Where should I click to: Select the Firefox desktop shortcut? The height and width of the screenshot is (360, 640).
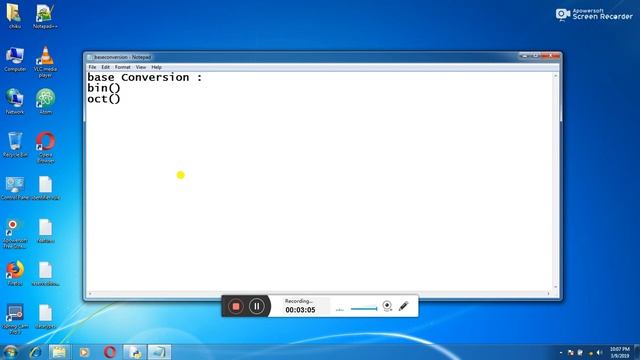[x=15, y=273]
